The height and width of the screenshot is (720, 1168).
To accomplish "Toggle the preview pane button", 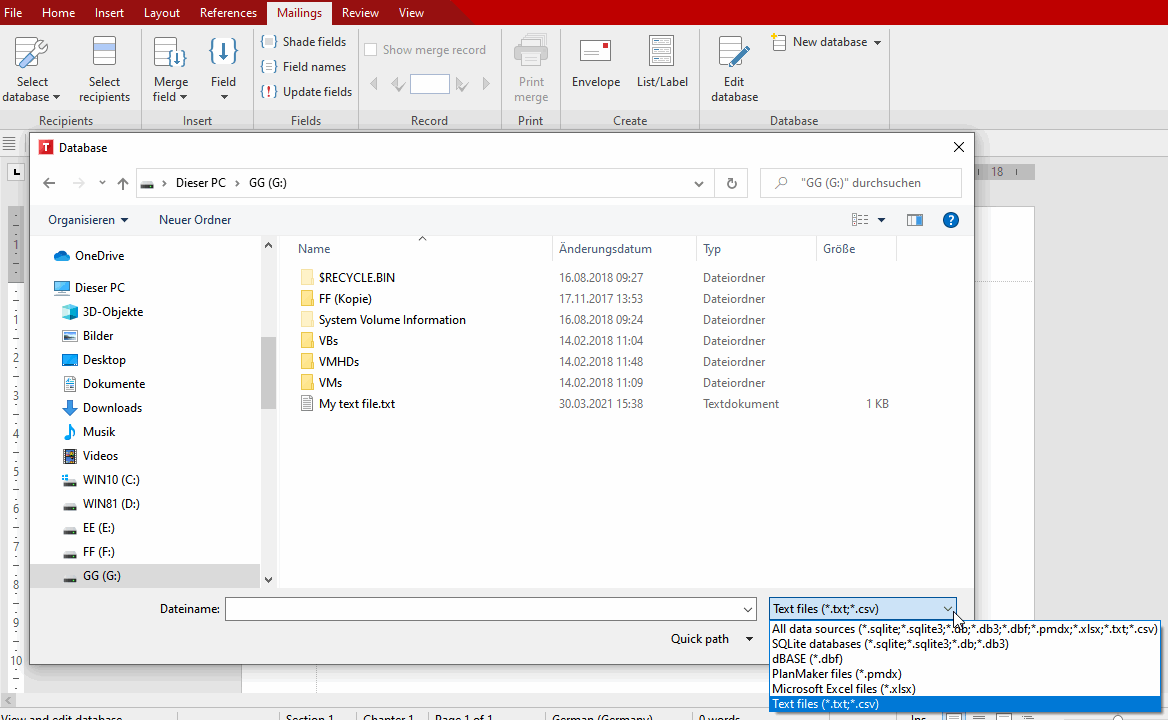I will (x=914, y=220).
